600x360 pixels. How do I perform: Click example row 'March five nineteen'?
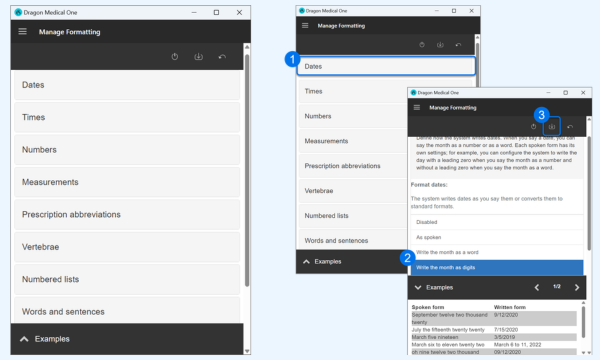click(x=494, y=337)
